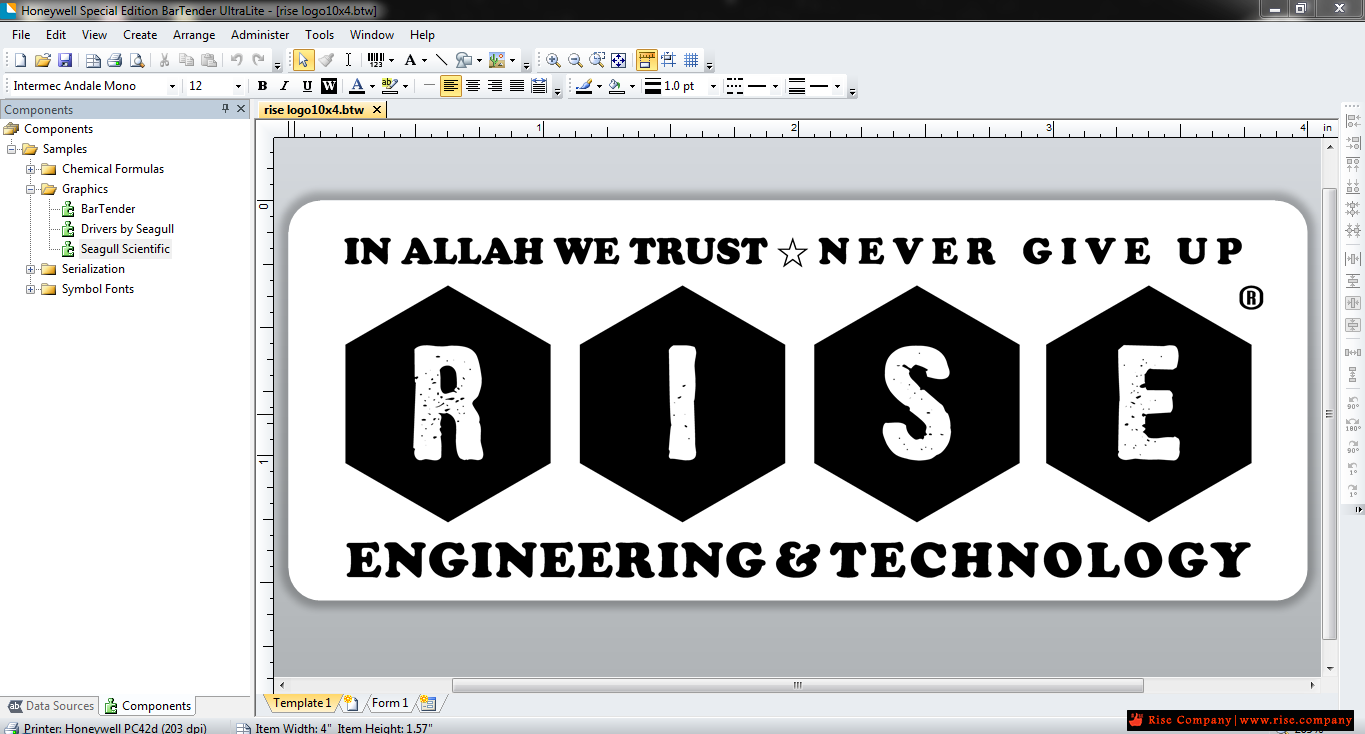This screenshot has width=1365, height=734.
Task: Click the text I-beam cursor tool
Action: click(348, 61)
